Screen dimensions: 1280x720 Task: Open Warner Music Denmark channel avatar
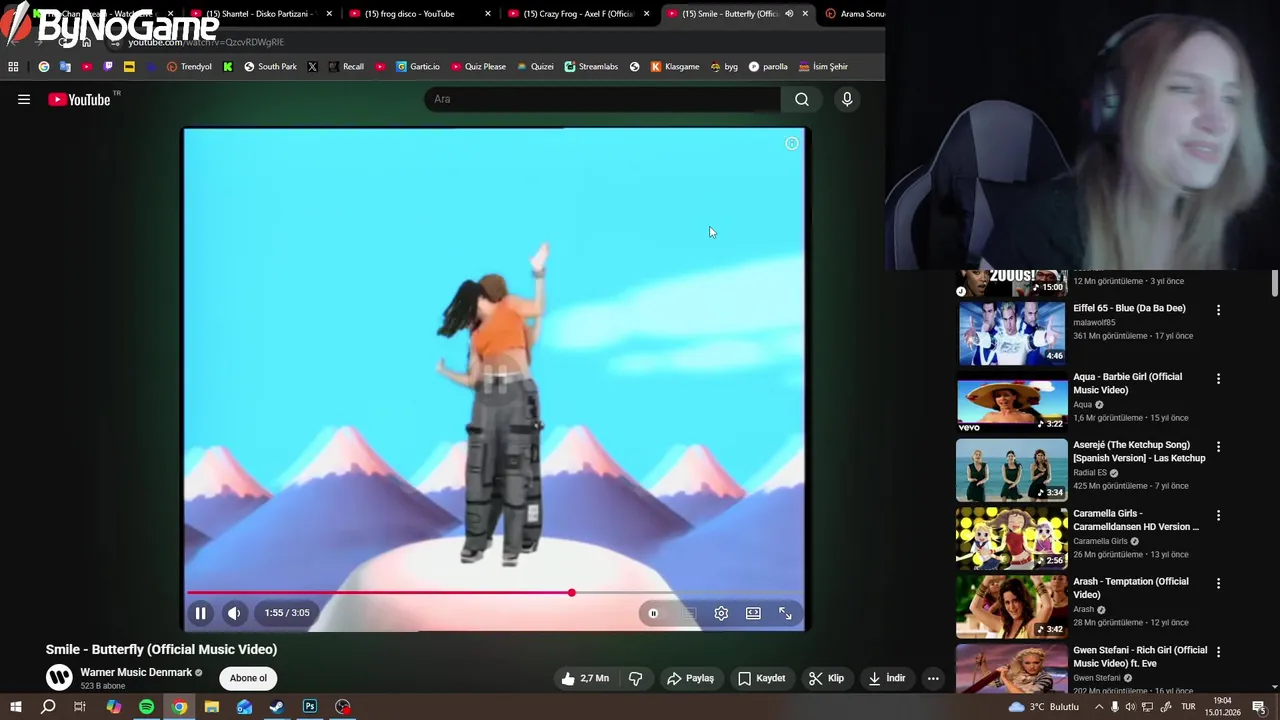coord(59,677)
